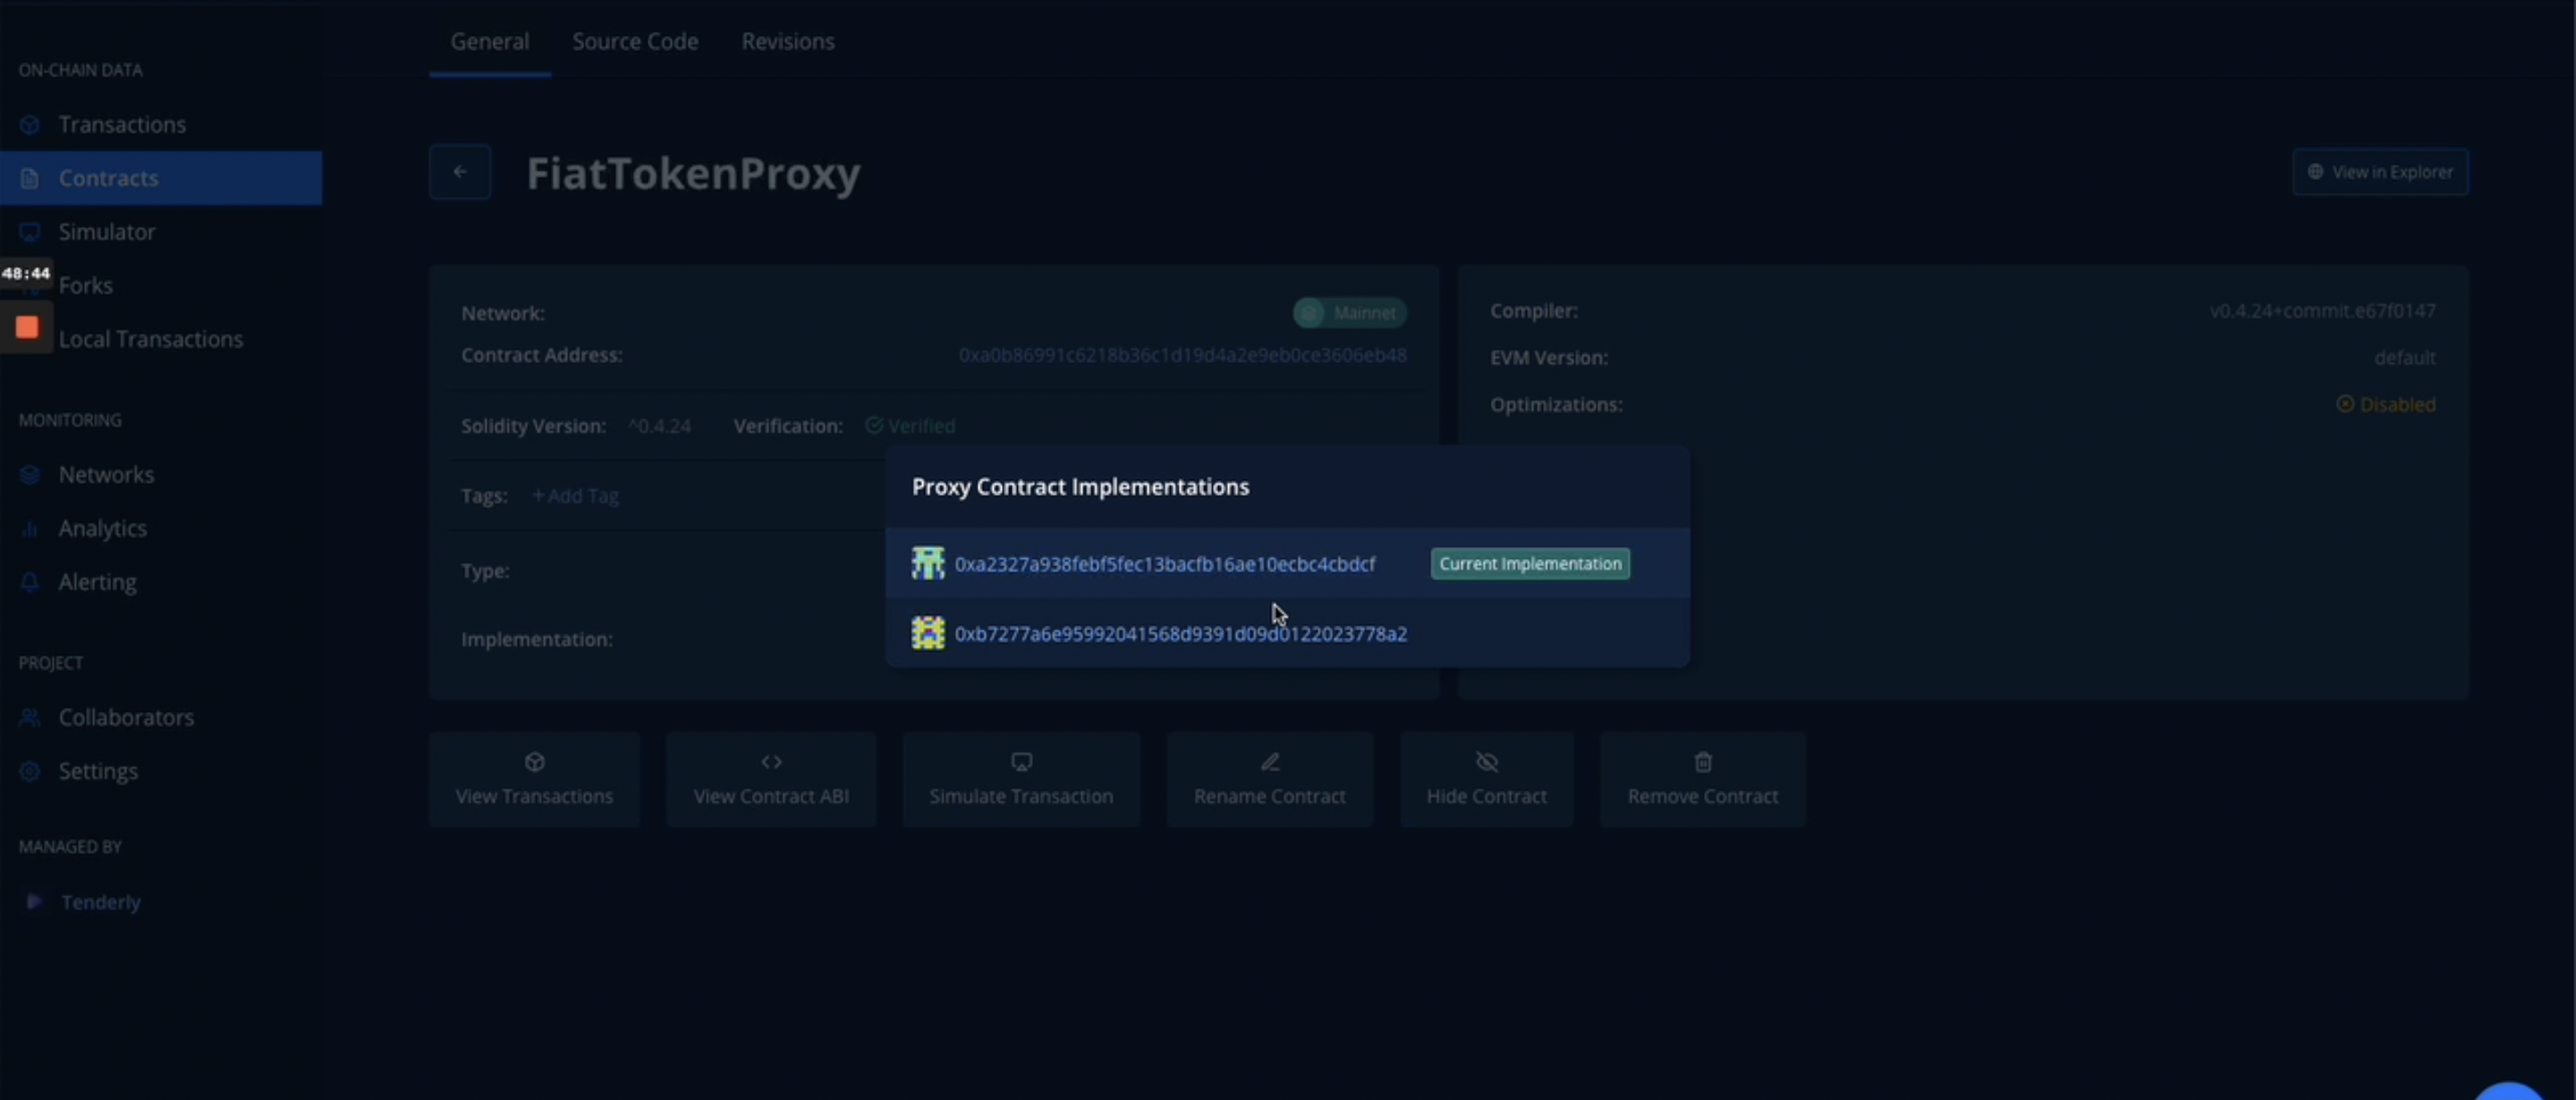Click Simulate Transaction button

click(1021, 780)
